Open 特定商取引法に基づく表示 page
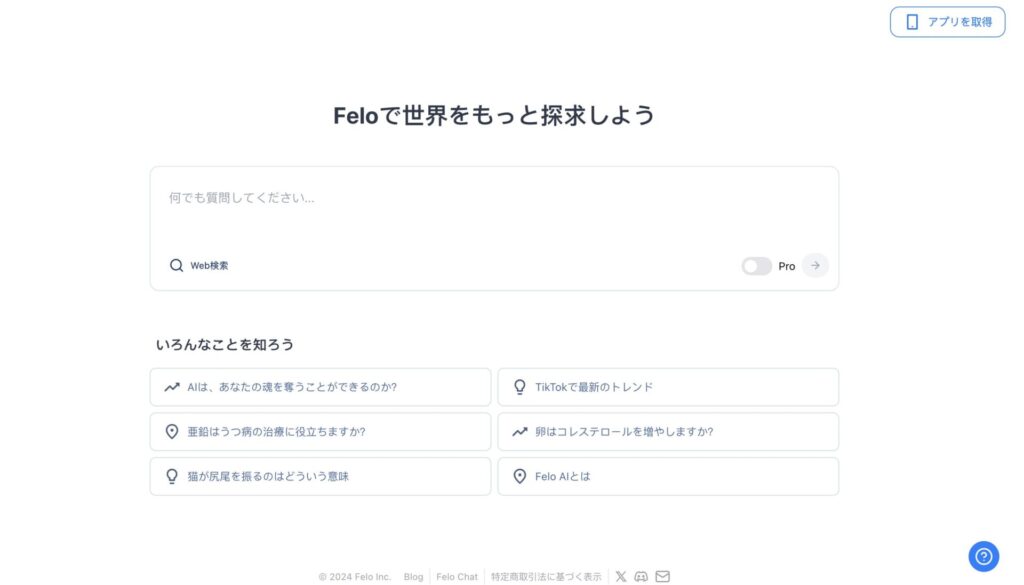Viewport: 1024px width, 585px height. [x=545, y=576]
